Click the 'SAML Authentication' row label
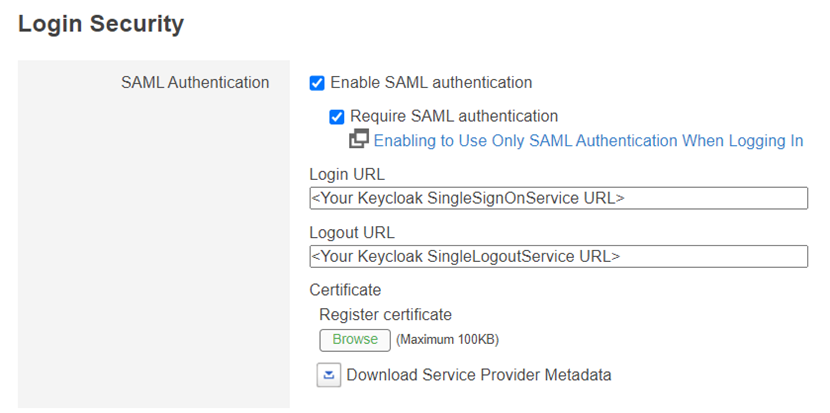Viewport: 830px width, 413px height. coord(195,83)
